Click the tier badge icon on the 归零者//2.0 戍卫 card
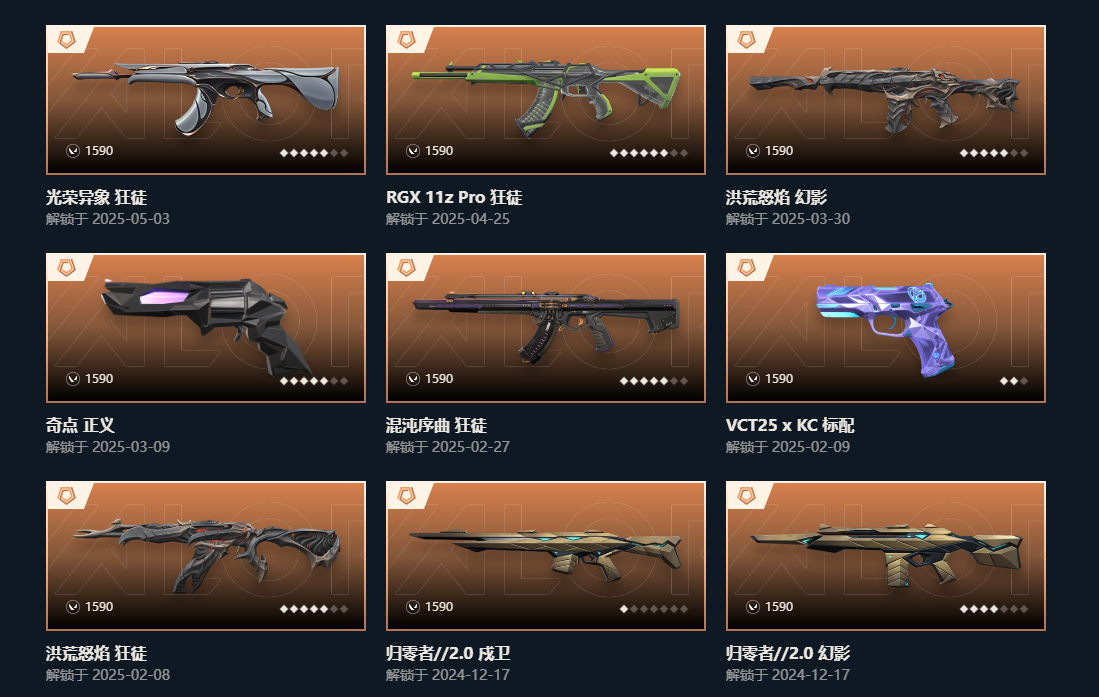 click(x=407, y=495)
